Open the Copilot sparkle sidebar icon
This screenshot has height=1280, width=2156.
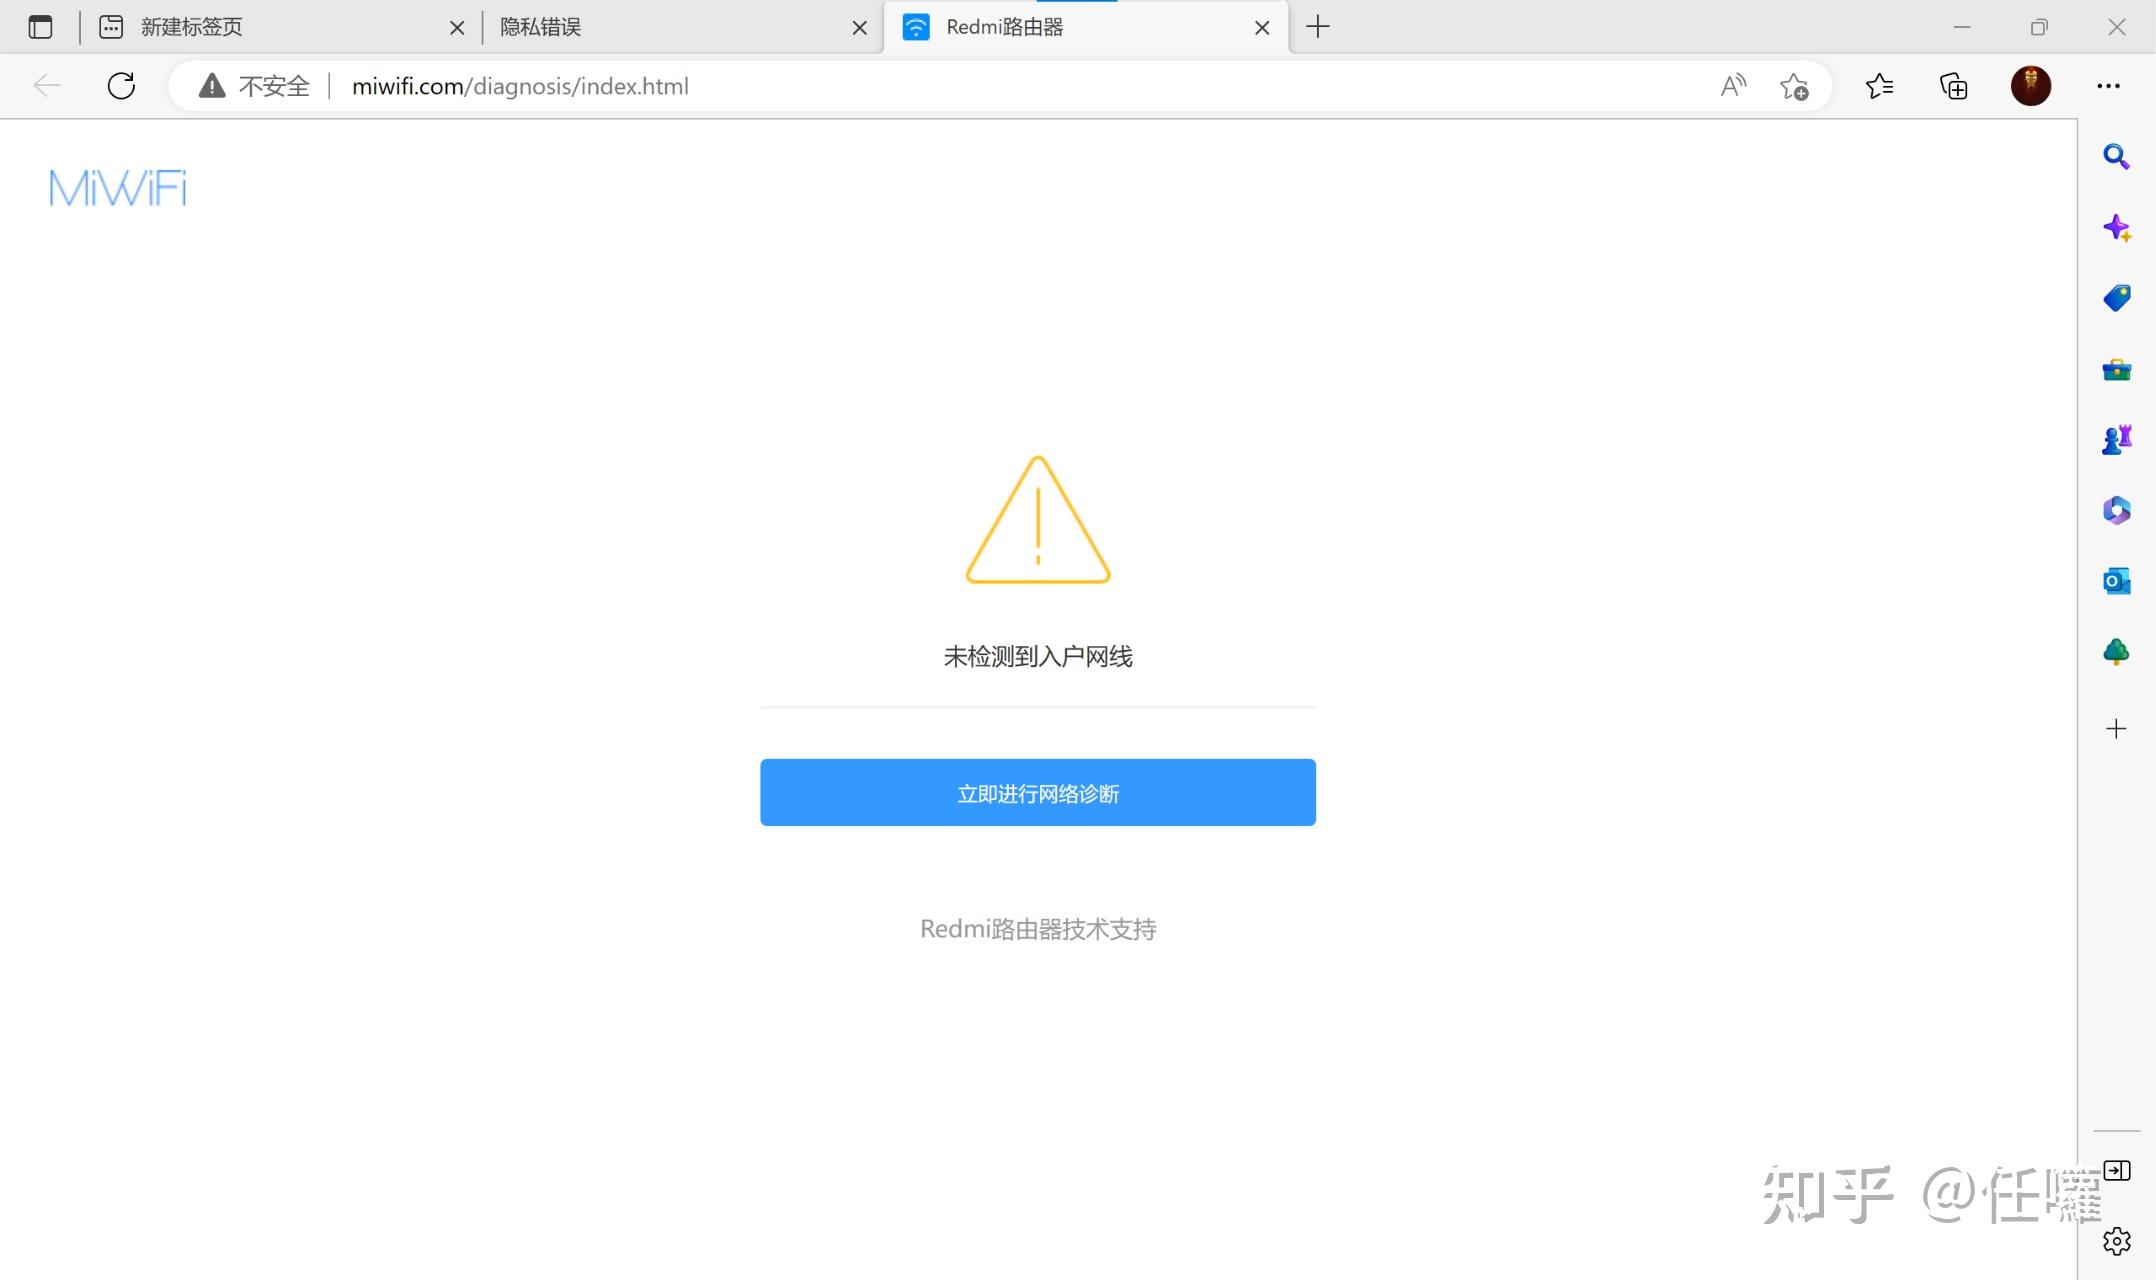2116,228
